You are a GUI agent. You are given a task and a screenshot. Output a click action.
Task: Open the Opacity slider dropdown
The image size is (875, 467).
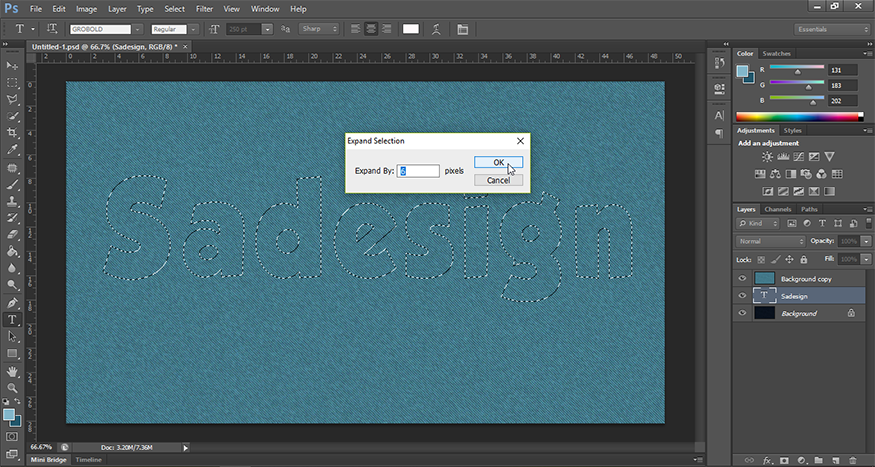(866, 242)
